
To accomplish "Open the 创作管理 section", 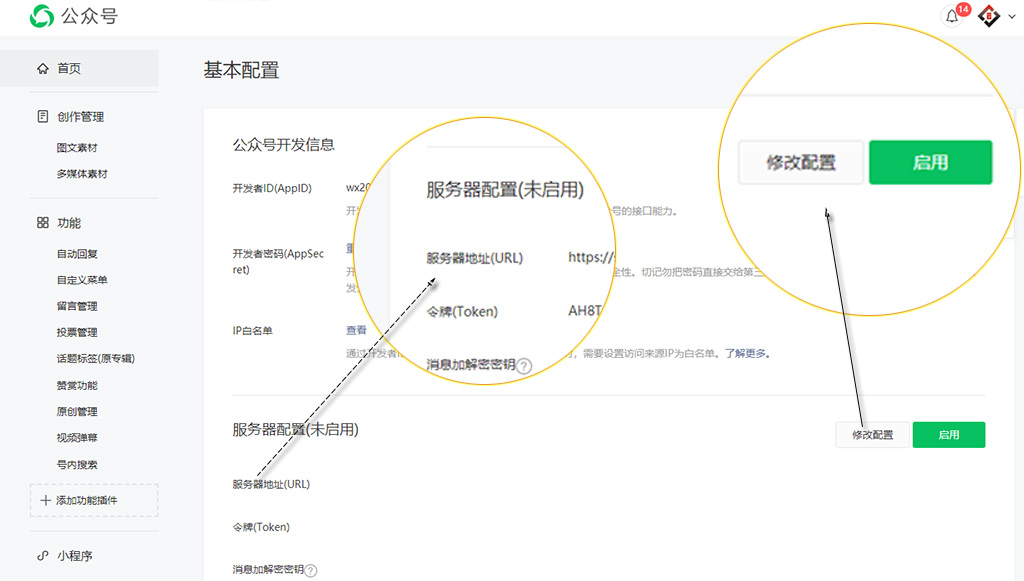I will [80, 117].
